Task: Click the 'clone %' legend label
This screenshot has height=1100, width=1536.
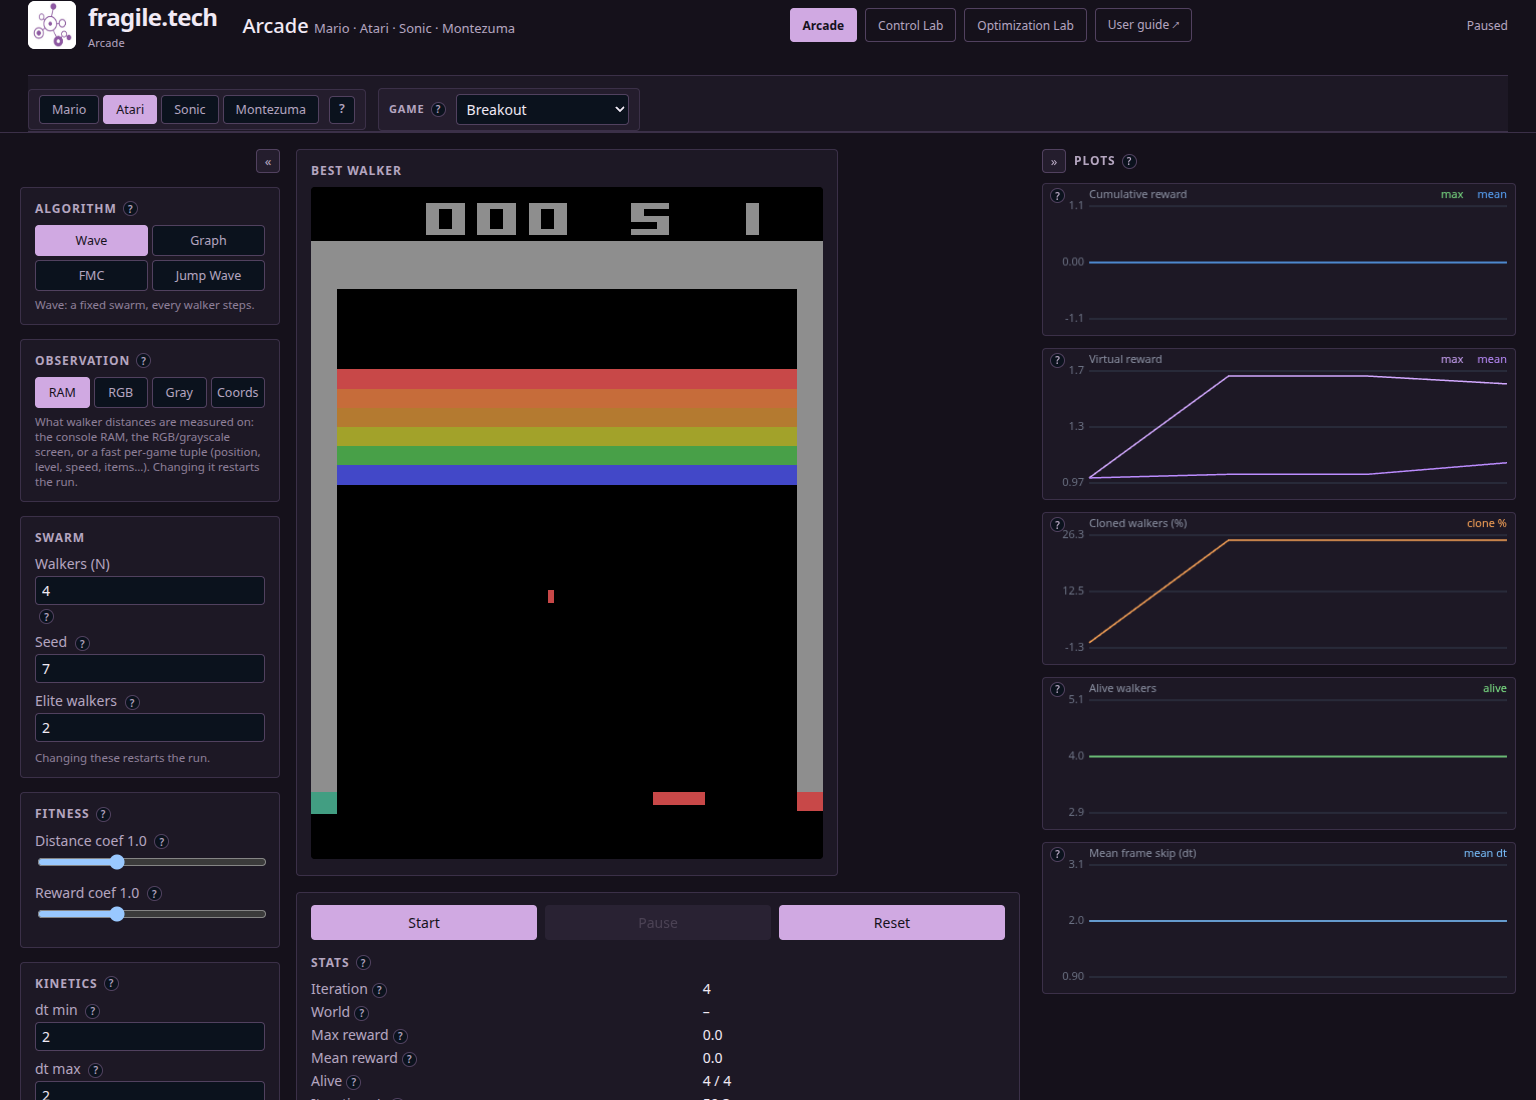Action: click(1487, 524)
